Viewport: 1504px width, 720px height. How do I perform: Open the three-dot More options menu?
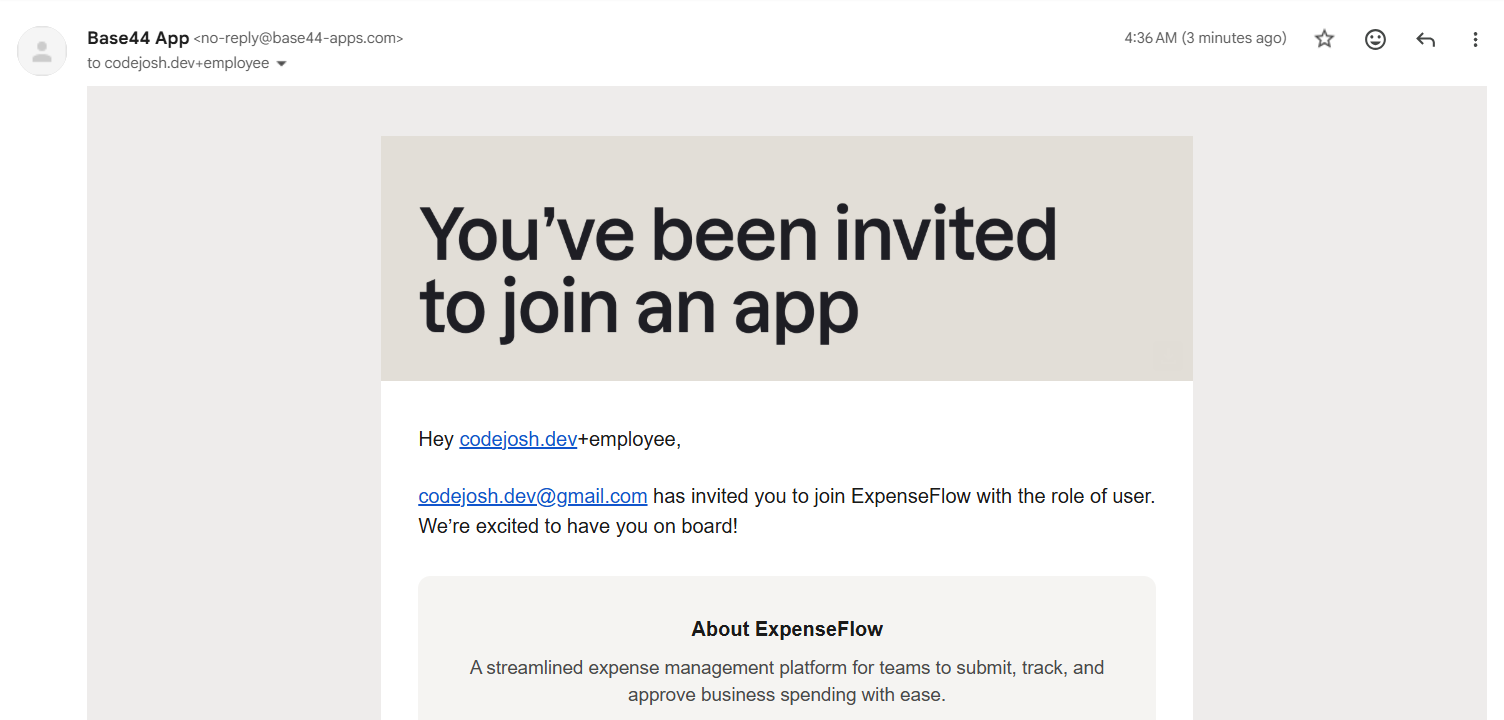pyautogui.click(x=1475, y=39)
